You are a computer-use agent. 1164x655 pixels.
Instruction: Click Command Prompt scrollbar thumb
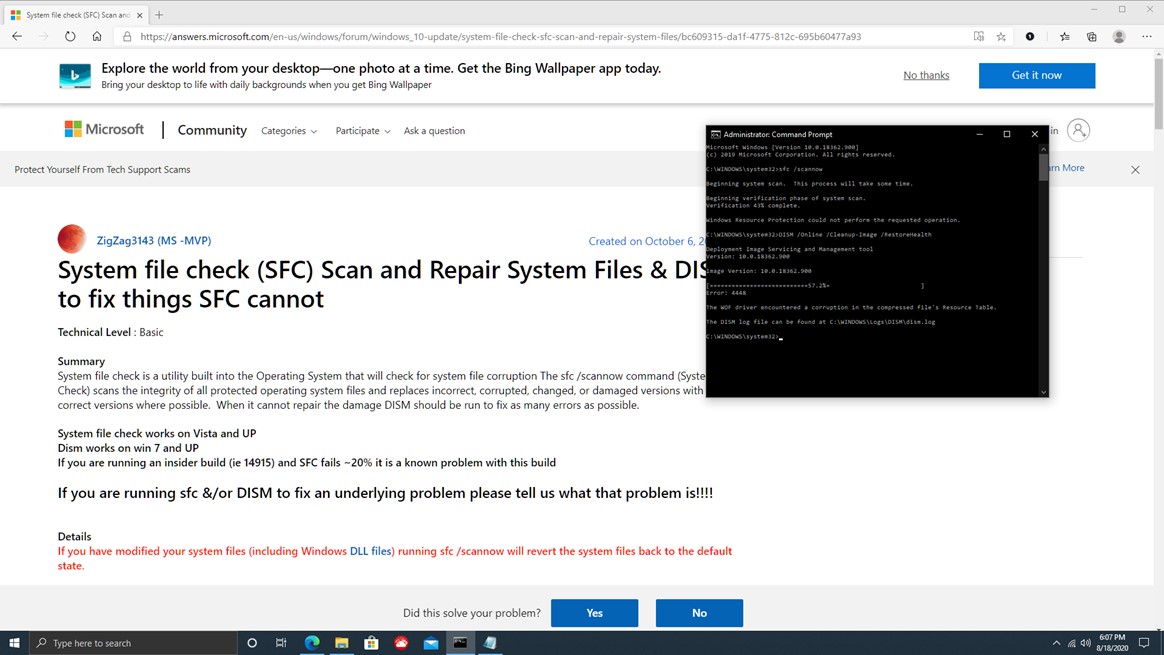1043,167
